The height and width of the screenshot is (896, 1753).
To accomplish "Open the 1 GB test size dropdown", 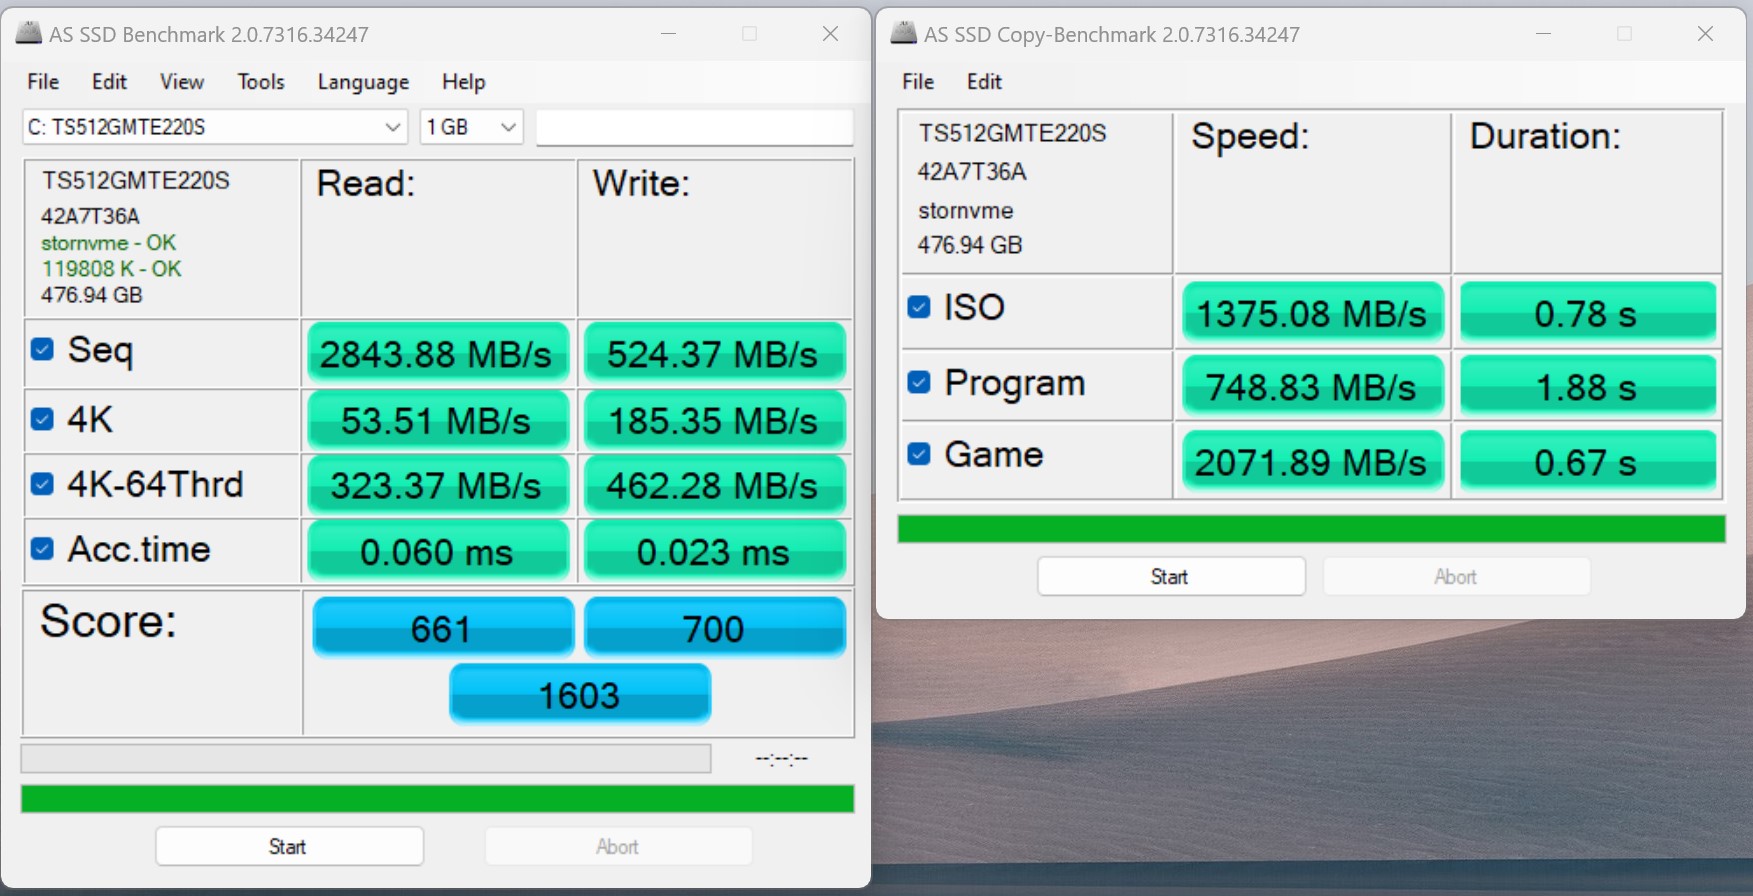I will click(x=472, y=127).
